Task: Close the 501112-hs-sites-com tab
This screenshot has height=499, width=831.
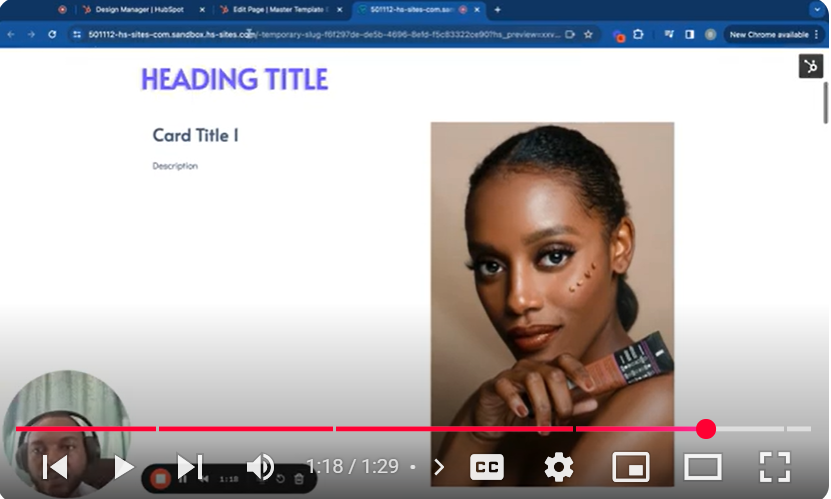Action: click(x=477, y=10)
